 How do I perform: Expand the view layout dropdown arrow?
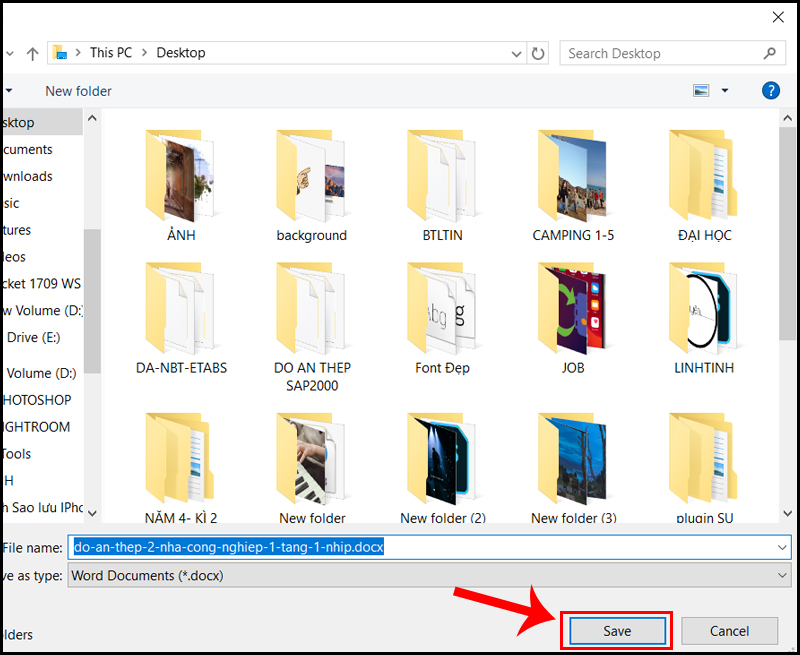pos(723,90)
